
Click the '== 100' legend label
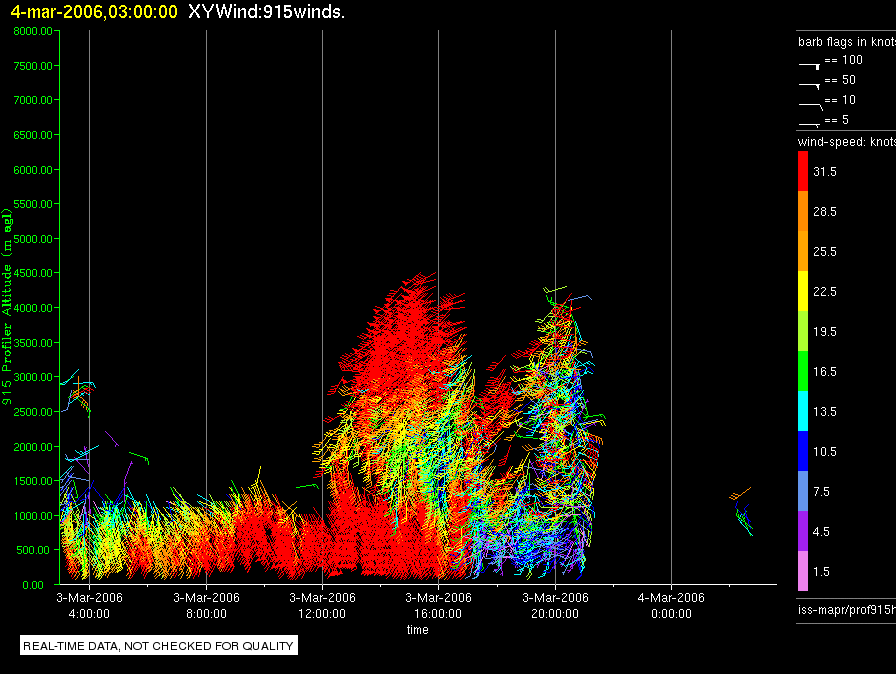point(843,60)
